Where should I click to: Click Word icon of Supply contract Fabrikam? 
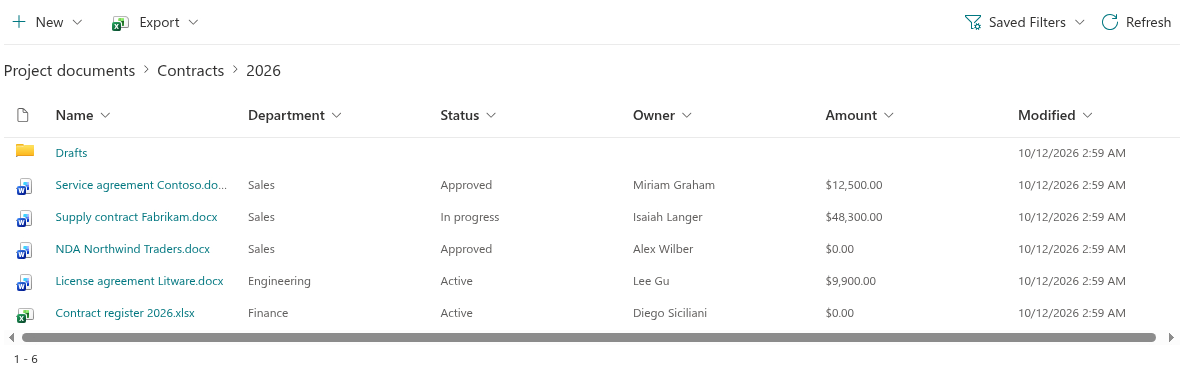pyautogui.click(x=25, y=218)
